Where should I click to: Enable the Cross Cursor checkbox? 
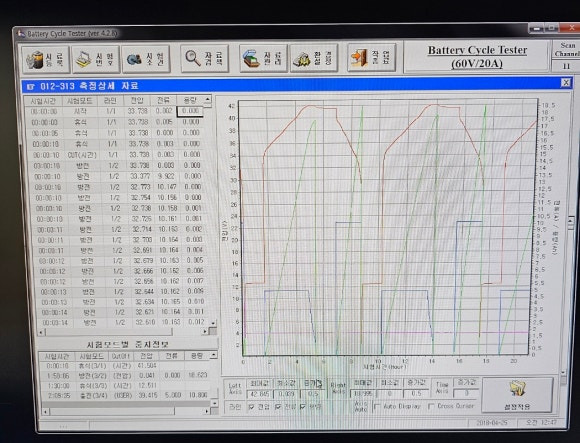pos(431,406)
